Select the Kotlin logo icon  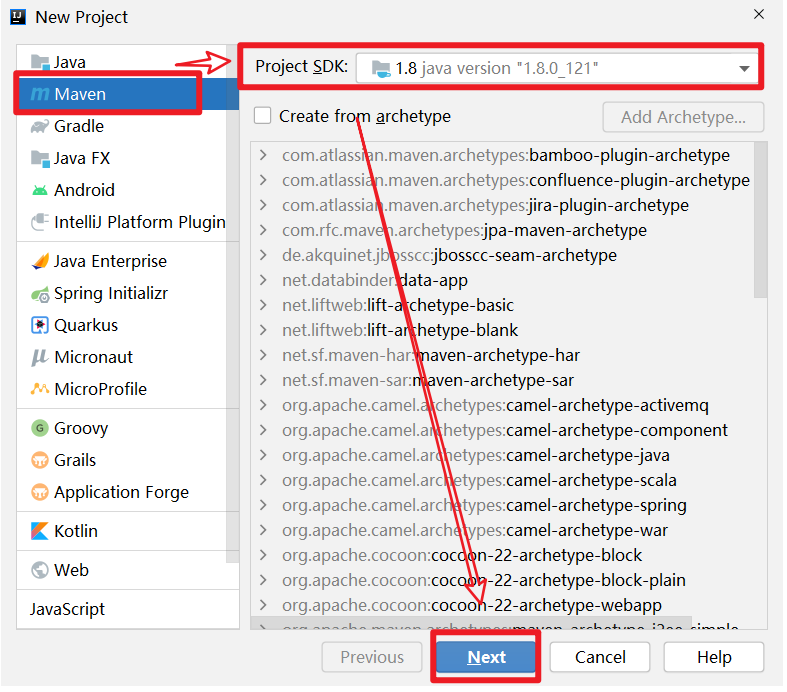click(x=40, y=531)
